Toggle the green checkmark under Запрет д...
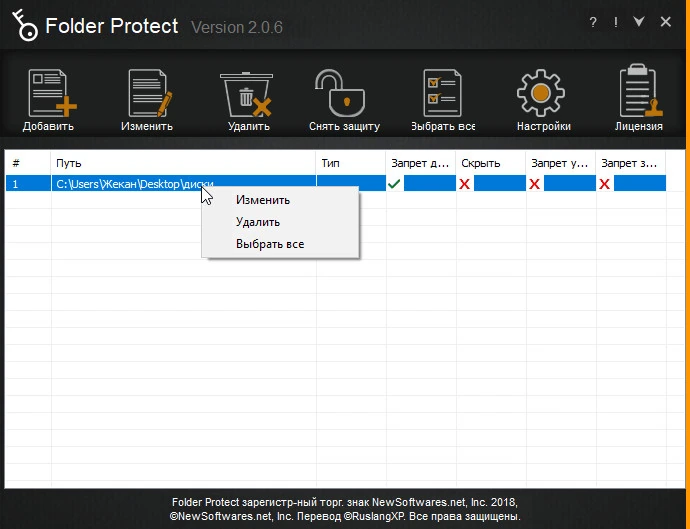Screen dimensions: 690x529 394,184
